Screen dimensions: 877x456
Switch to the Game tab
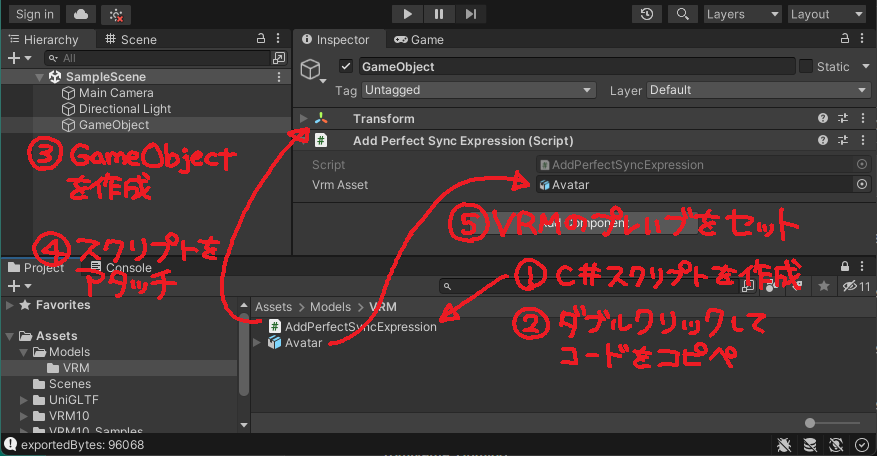(x=419, y=40)
